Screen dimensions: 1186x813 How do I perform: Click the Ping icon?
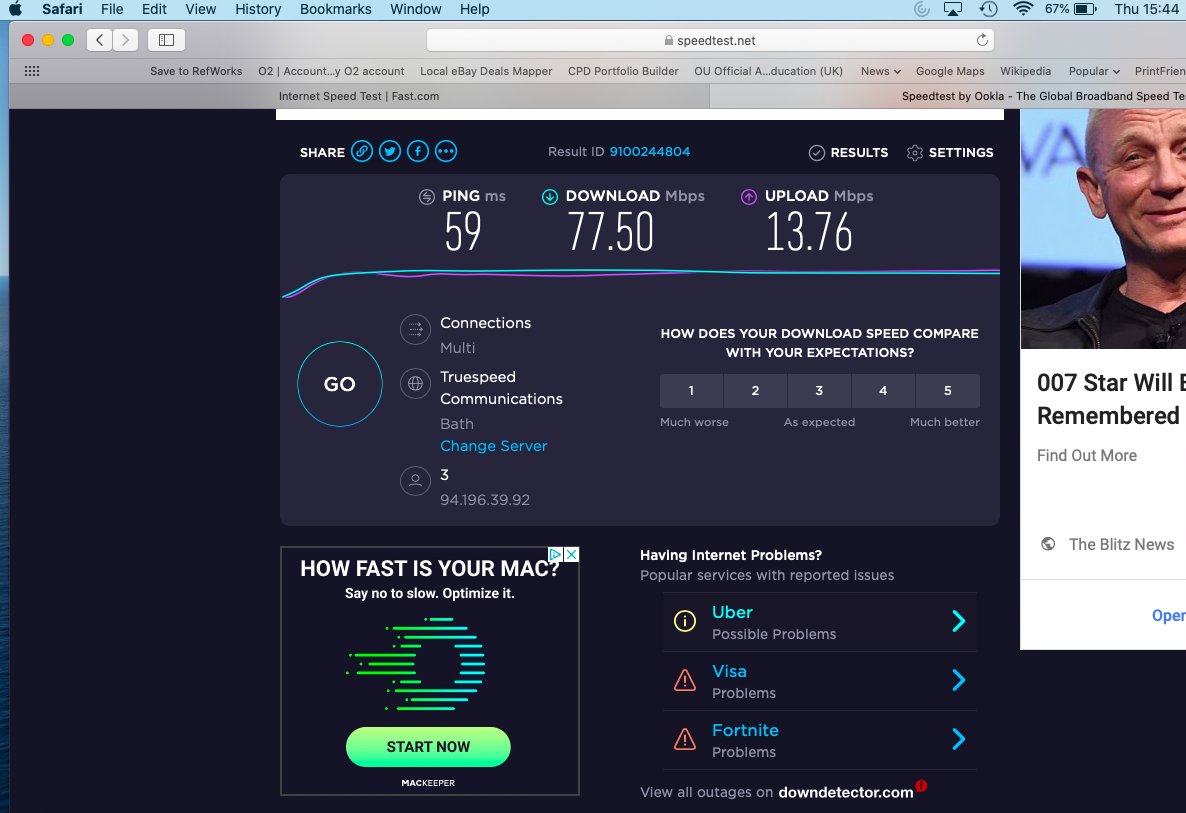(x=427, y=197)
